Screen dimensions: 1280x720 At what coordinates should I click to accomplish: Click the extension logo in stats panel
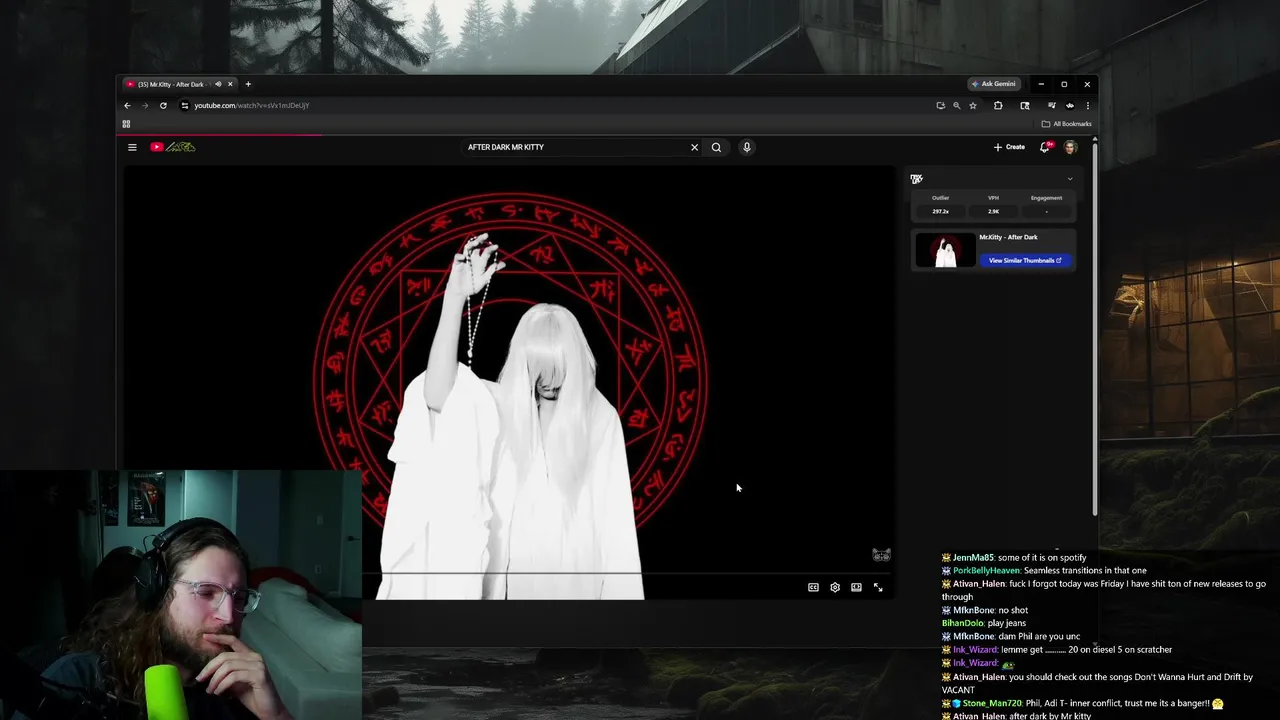coord(916,179)
